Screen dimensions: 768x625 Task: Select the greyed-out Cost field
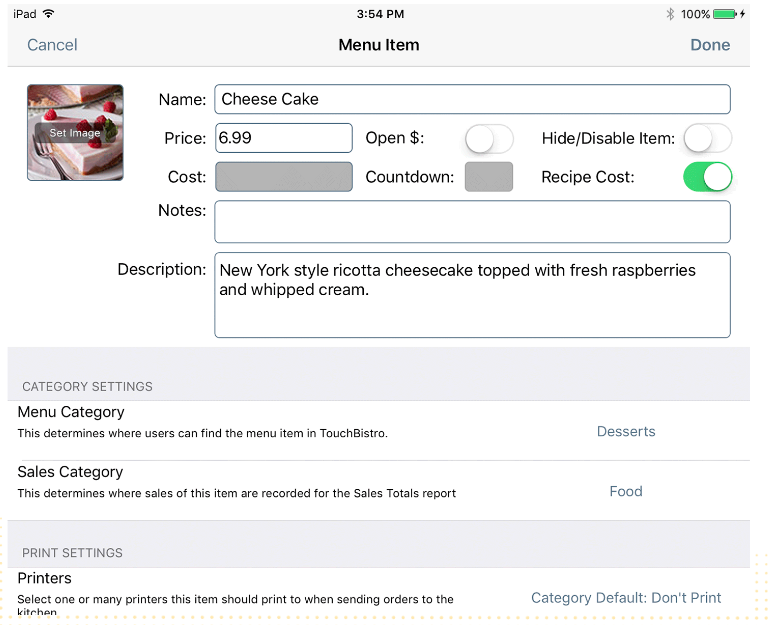(284, 177)
